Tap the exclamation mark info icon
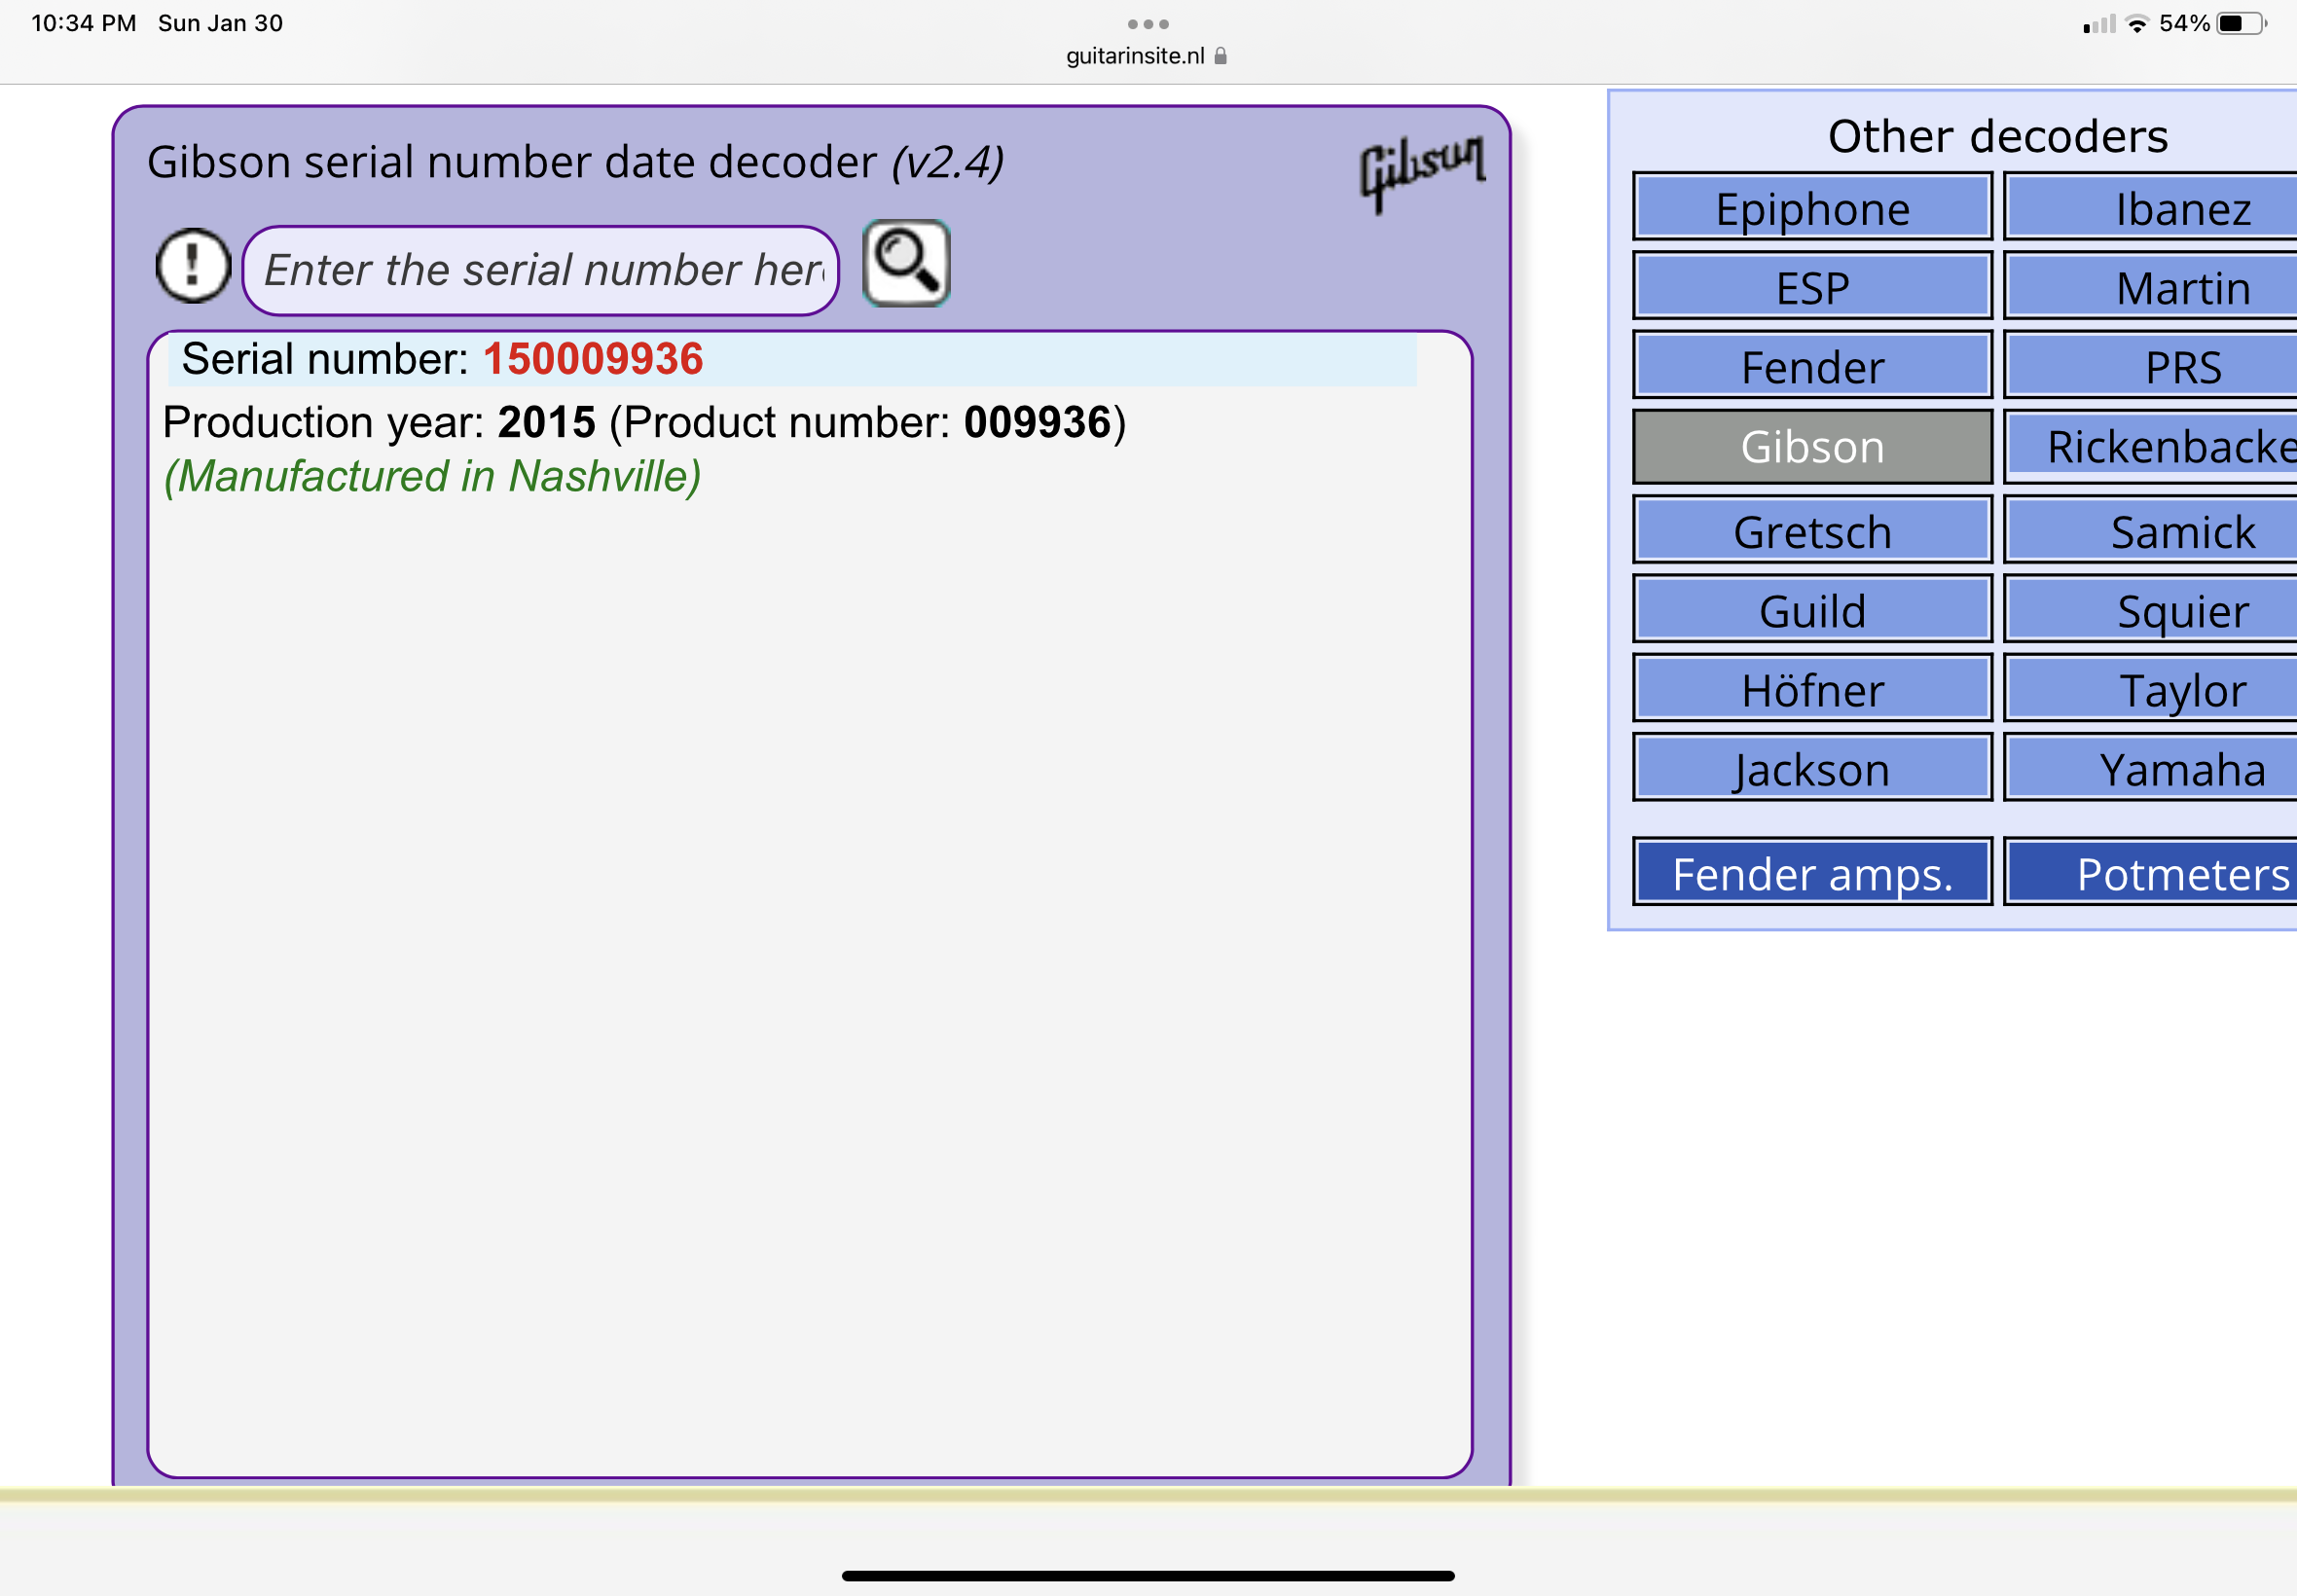2297x1596 pixels. click(193, 266)
